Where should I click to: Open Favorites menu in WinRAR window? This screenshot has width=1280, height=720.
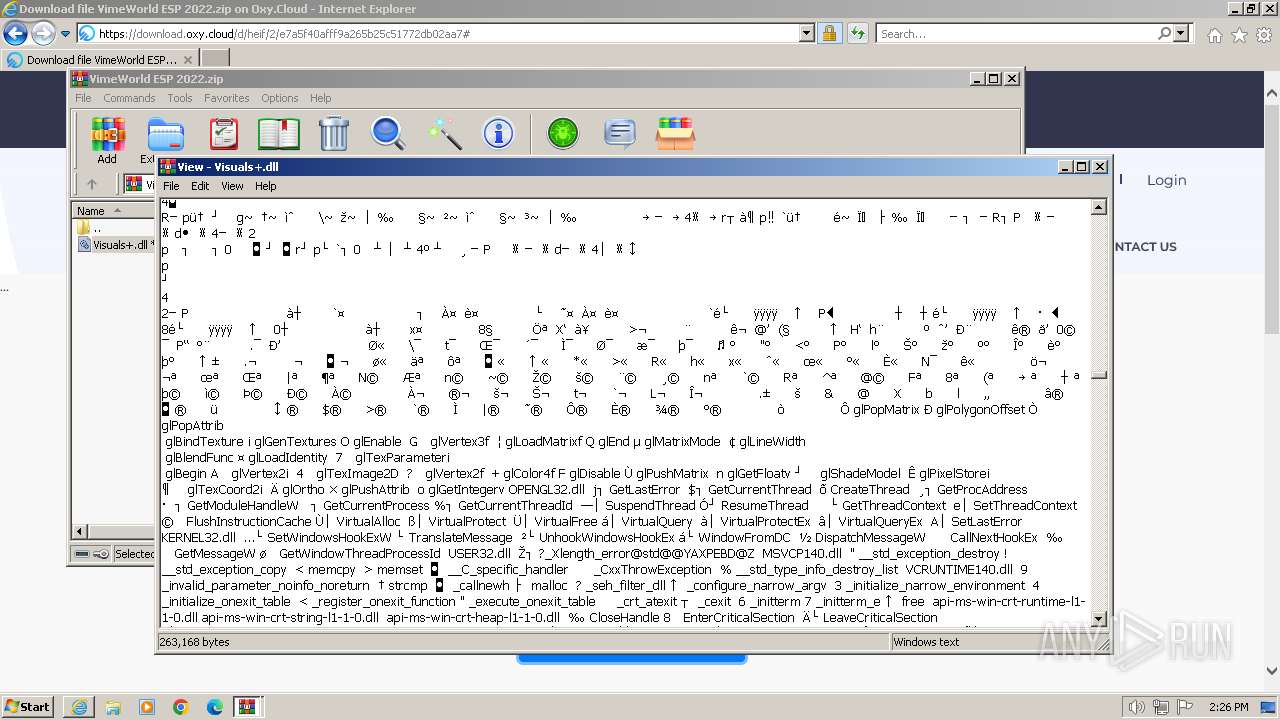point(227,98)
